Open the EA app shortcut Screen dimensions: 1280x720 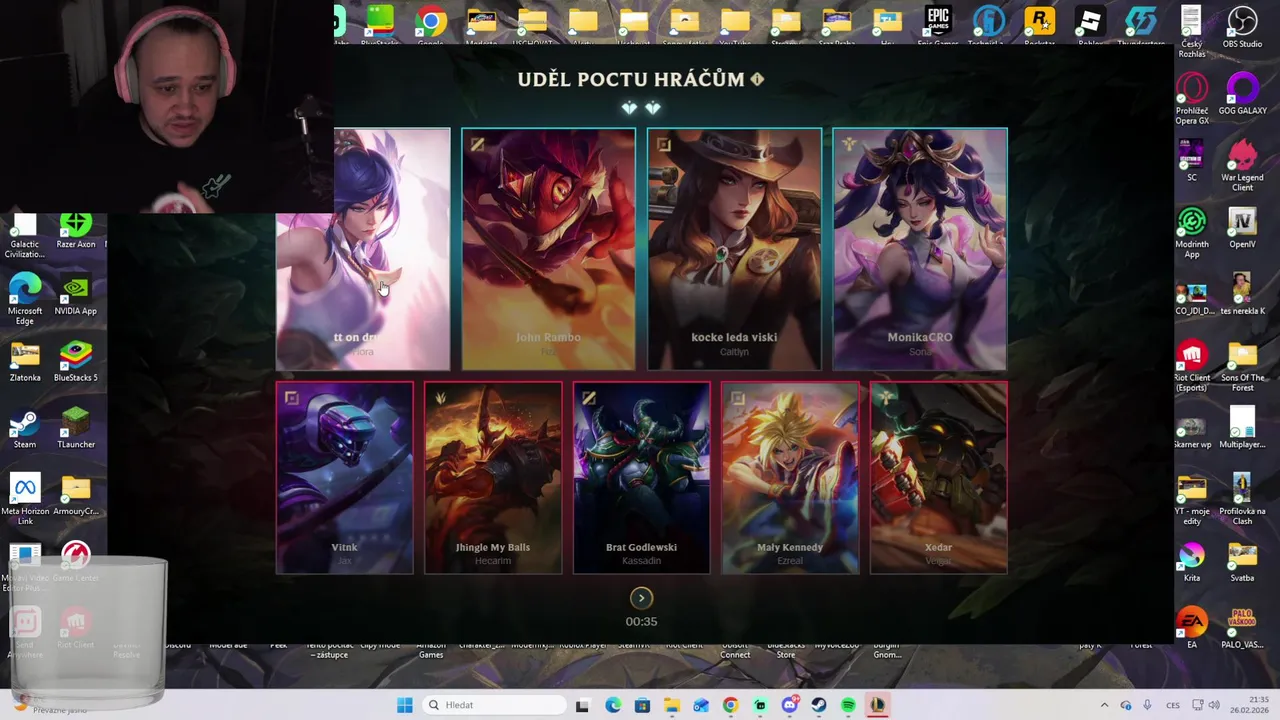click(x=1191, y=629)
